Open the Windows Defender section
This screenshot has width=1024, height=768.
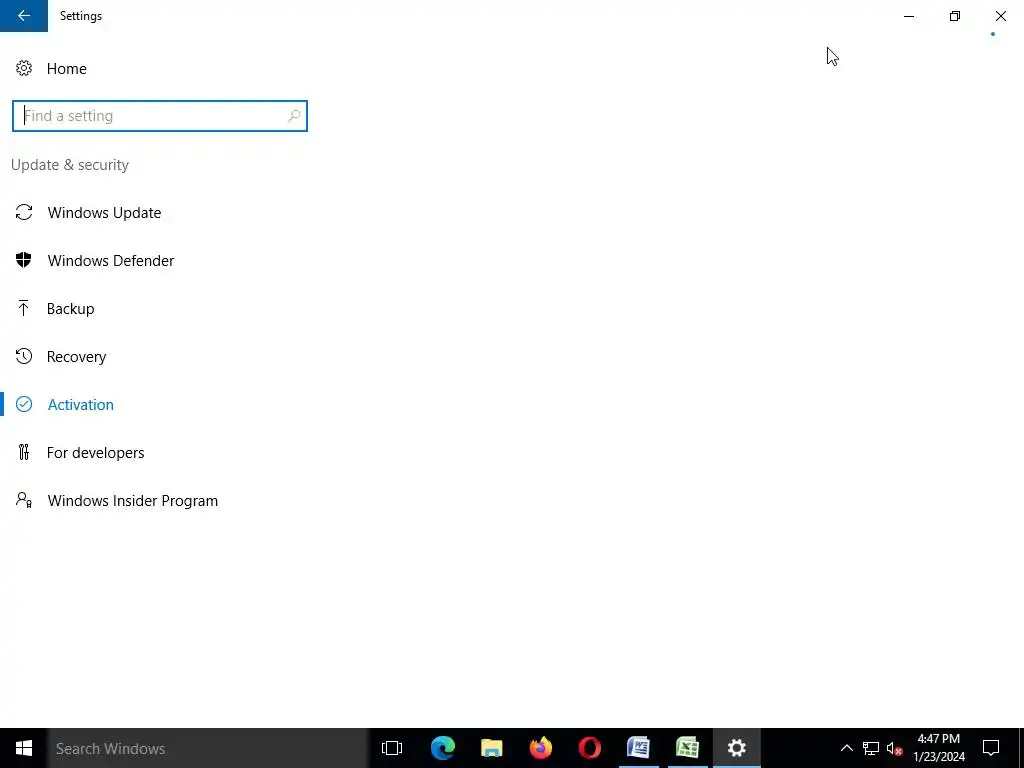pyautogui.click(x=110, y=261)
